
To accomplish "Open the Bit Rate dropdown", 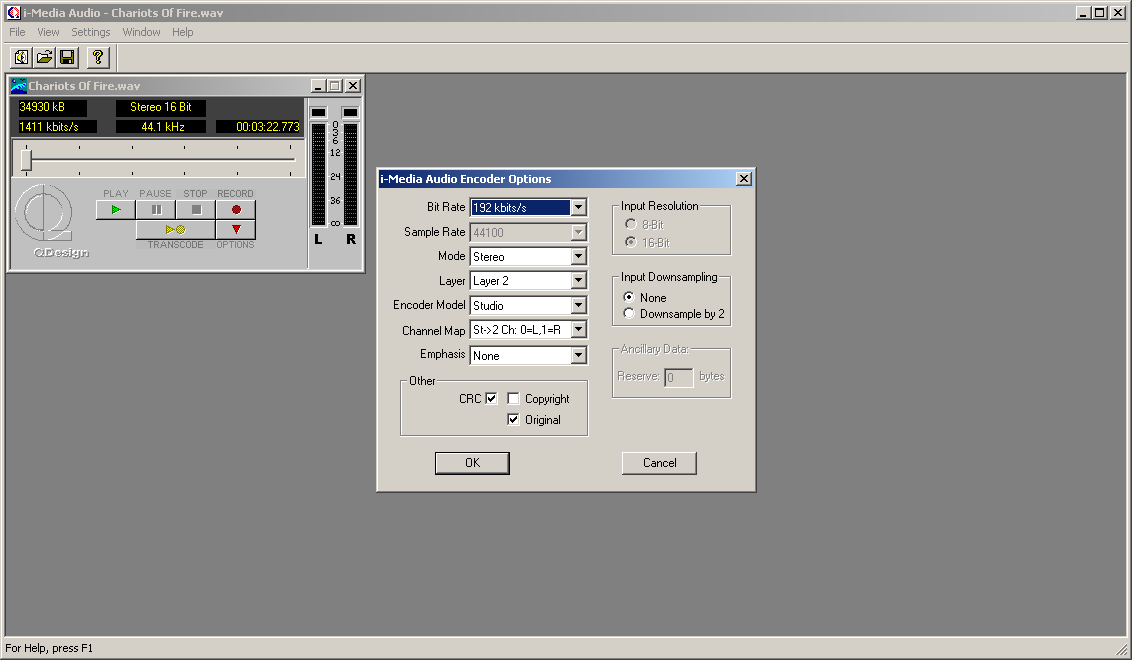I will point(578,207).
